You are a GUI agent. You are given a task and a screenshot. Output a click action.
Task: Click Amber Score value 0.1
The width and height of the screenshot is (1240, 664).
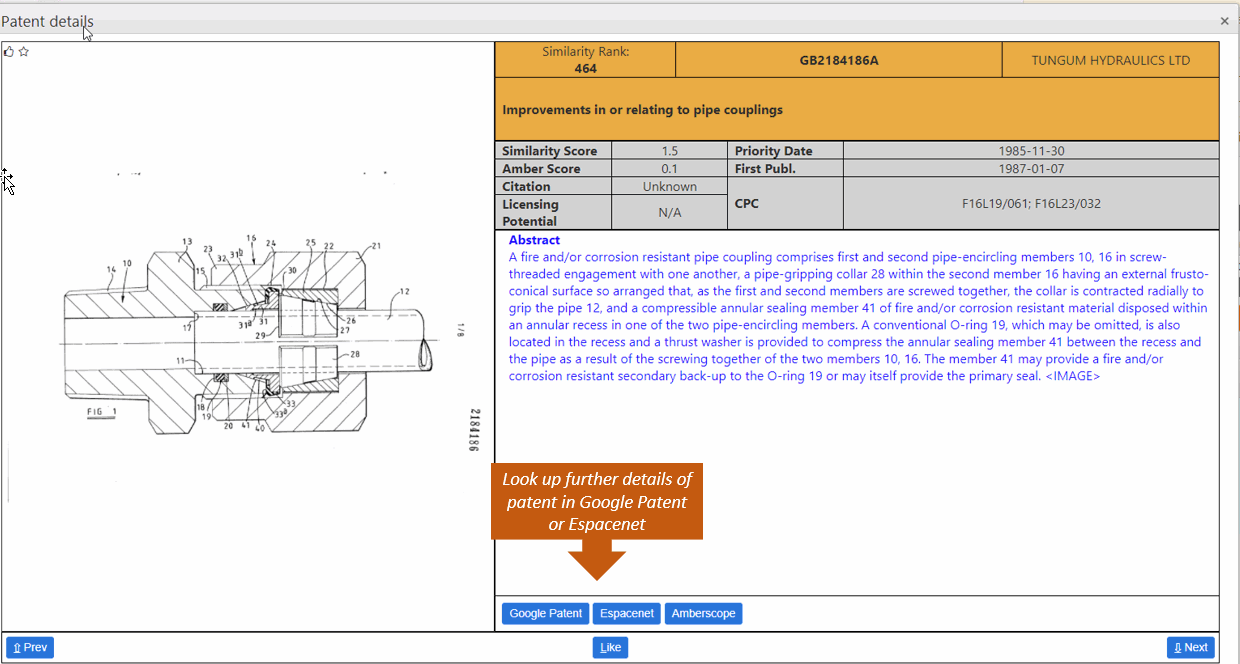(670, 169)
